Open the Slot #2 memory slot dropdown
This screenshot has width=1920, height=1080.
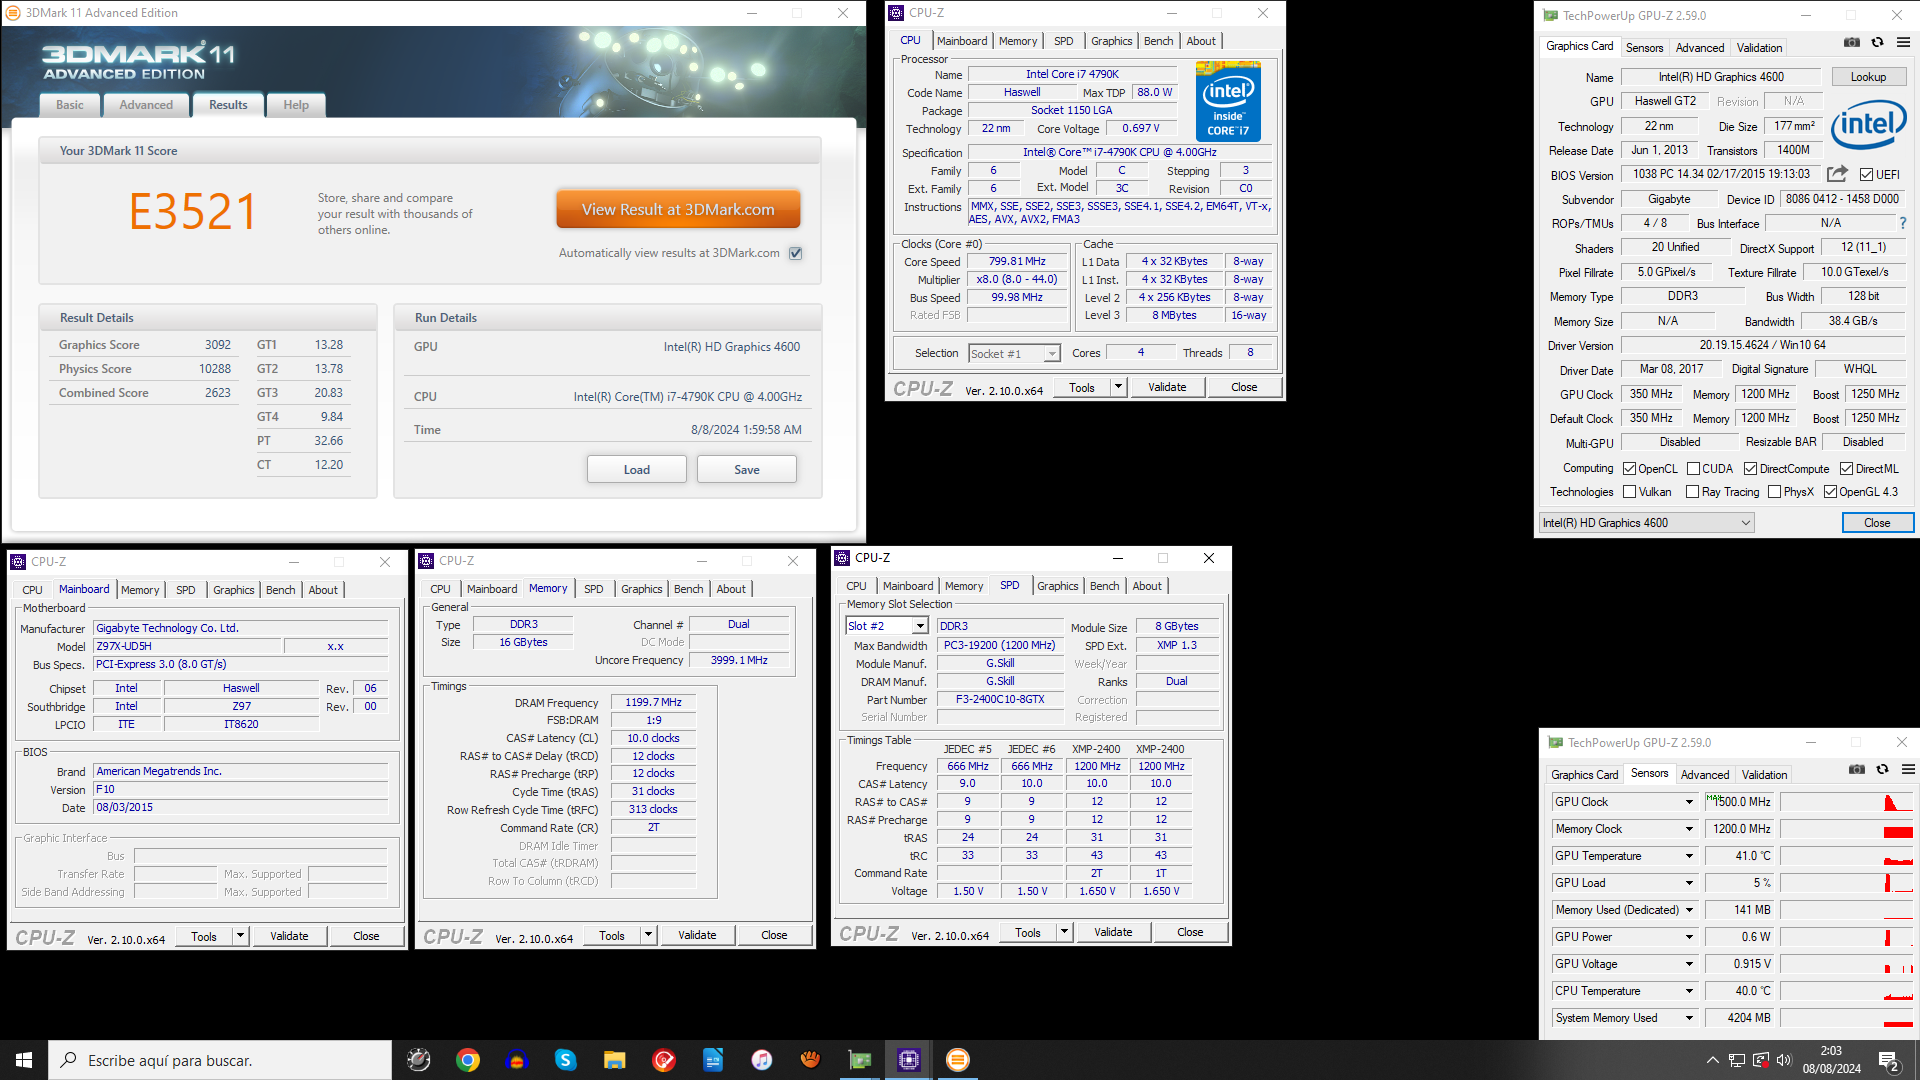886,626
